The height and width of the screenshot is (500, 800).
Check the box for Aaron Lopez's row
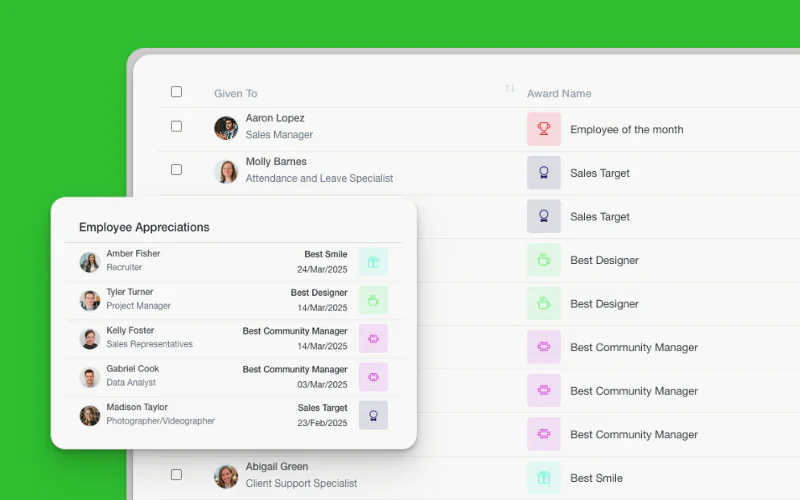(x=177, y=126)
